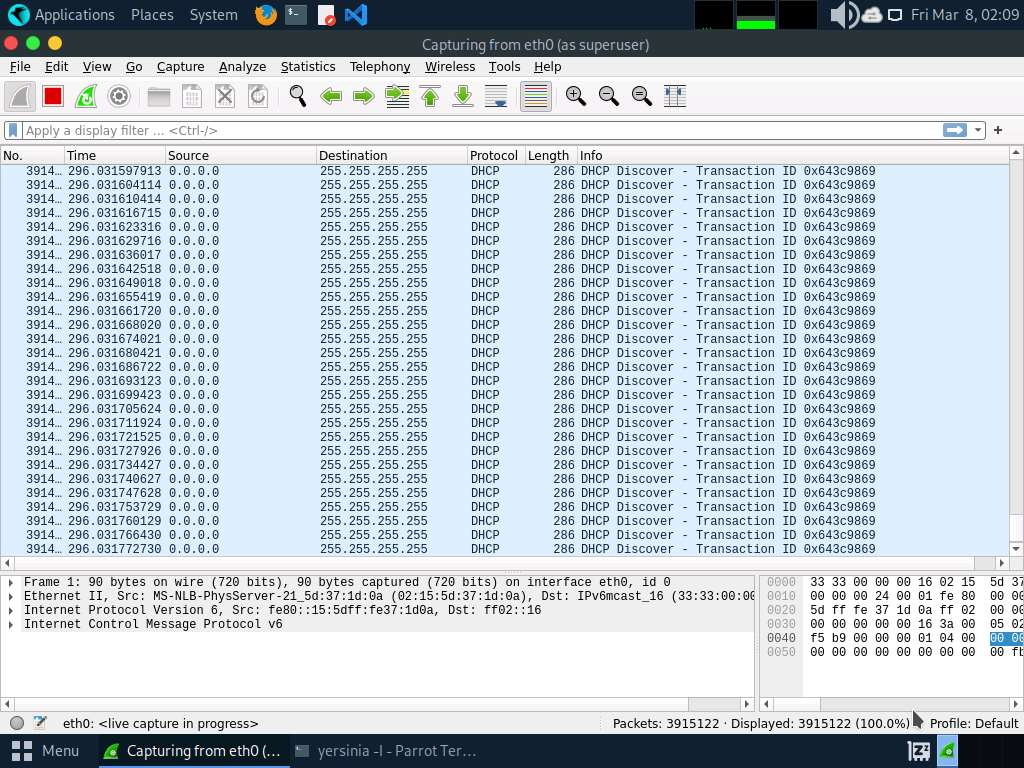Open capture options gear icon
The width and height of the screenshot is (1024, 768).
(x=119, y=96)
